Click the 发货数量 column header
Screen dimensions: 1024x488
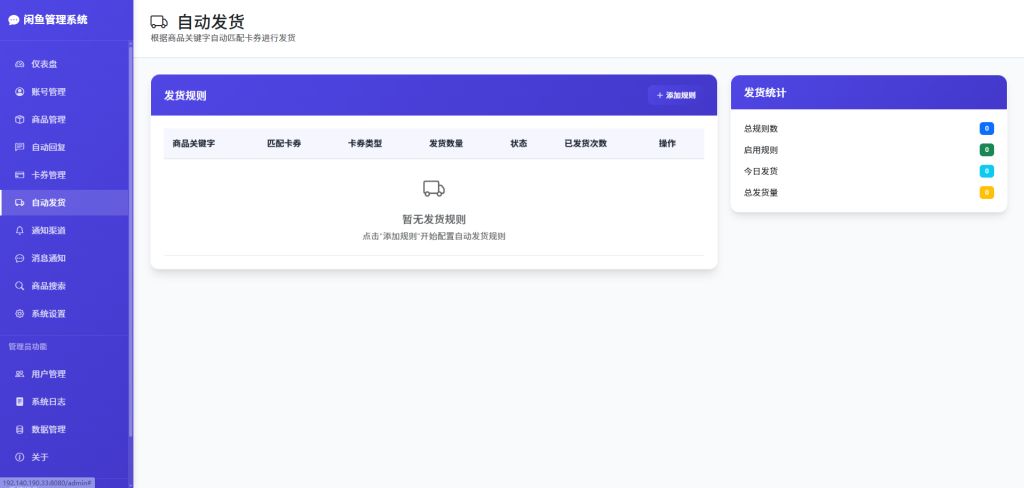tap(446, 144)
